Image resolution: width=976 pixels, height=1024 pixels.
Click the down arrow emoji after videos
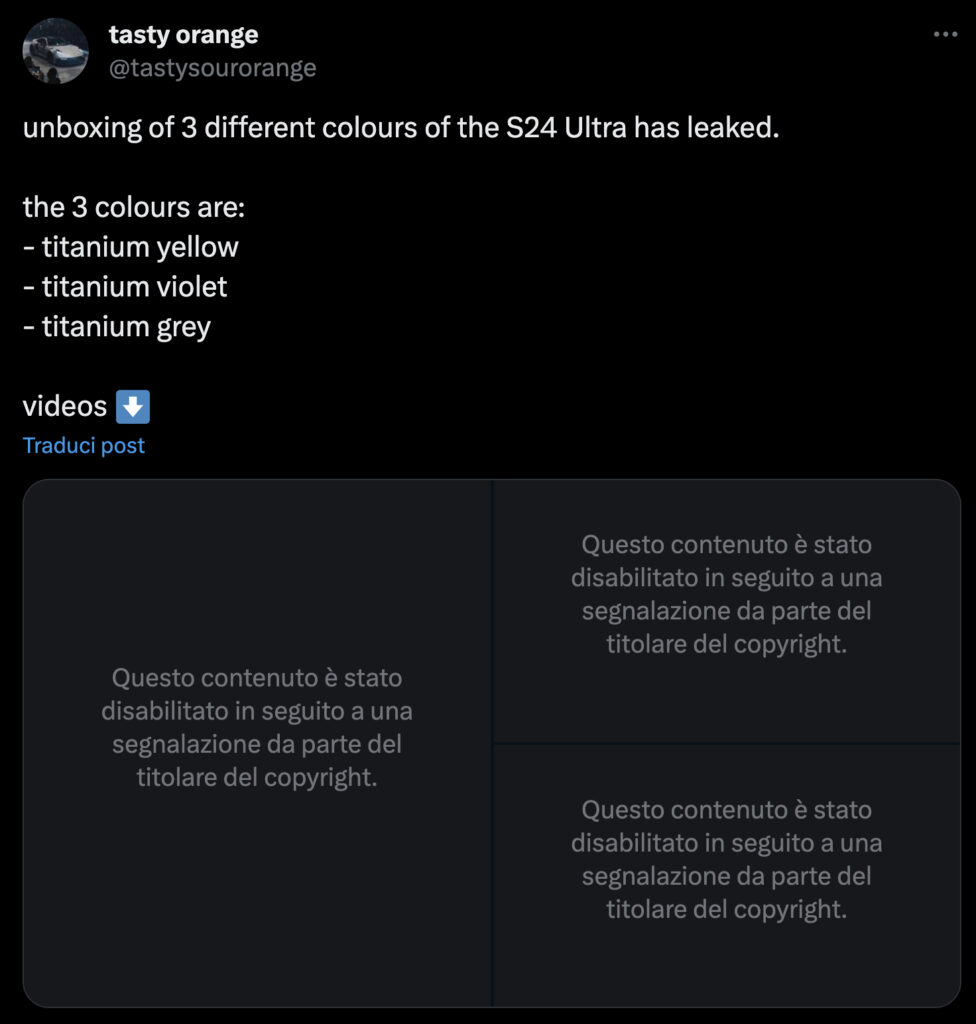tap(133, 407)
